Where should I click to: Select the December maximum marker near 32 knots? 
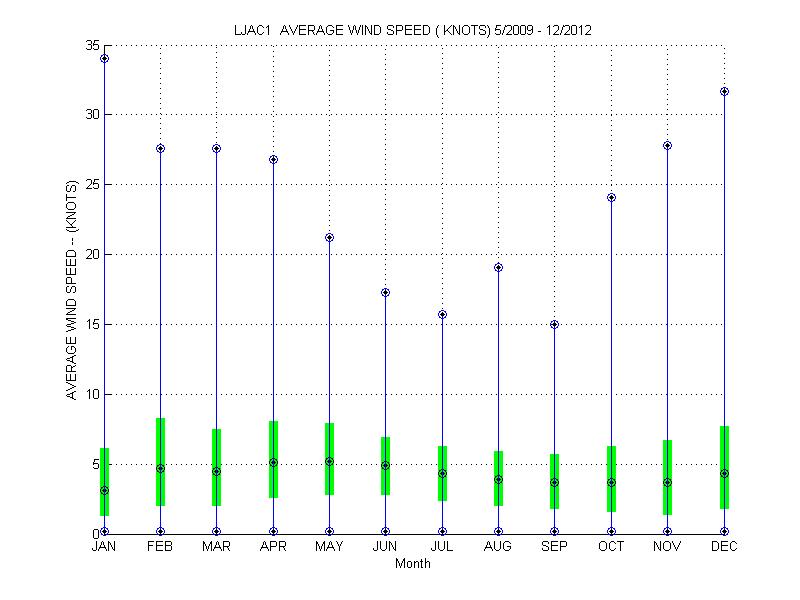tap(724, 92)
